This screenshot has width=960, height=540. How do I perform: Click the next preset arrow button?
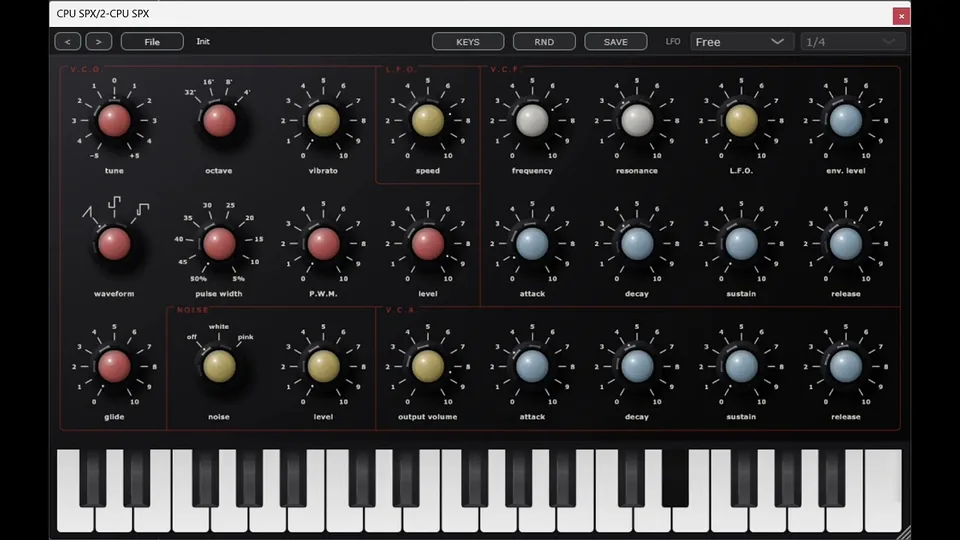pyautogui.click(x=99, y=42)
